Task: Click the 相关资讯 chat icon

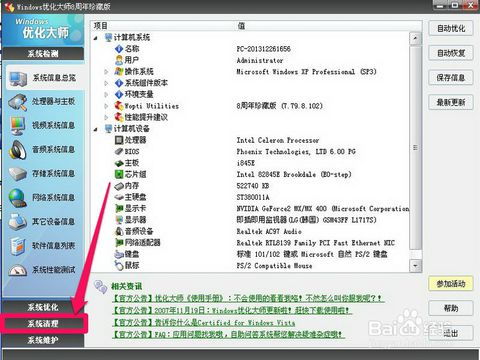Action: point(100,287)
